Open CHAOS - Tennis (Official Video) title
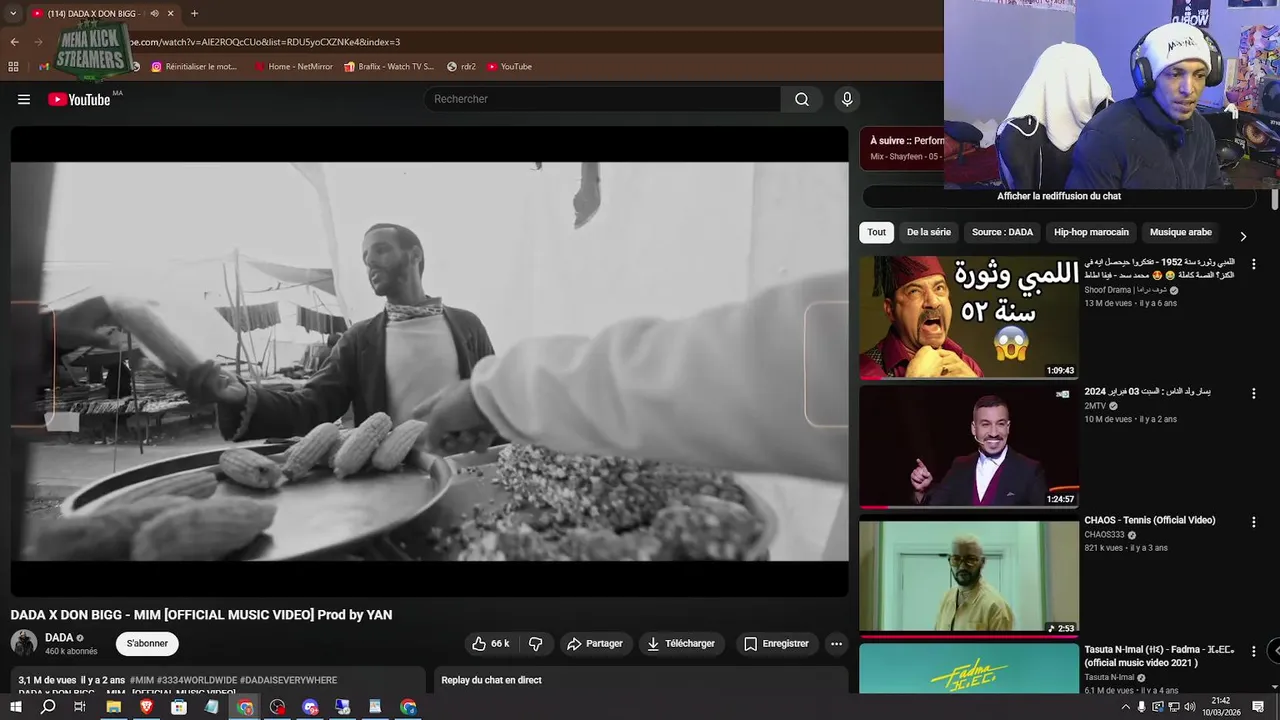This screenshot has height=720, width=1280. [x=1150, y=520]
